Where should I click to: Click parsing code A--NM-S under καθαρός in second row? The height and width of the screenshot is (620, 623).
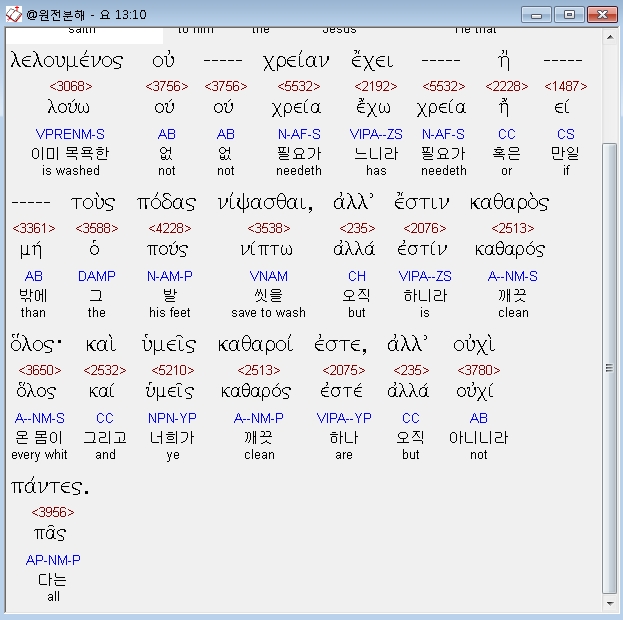coord(513,276)
